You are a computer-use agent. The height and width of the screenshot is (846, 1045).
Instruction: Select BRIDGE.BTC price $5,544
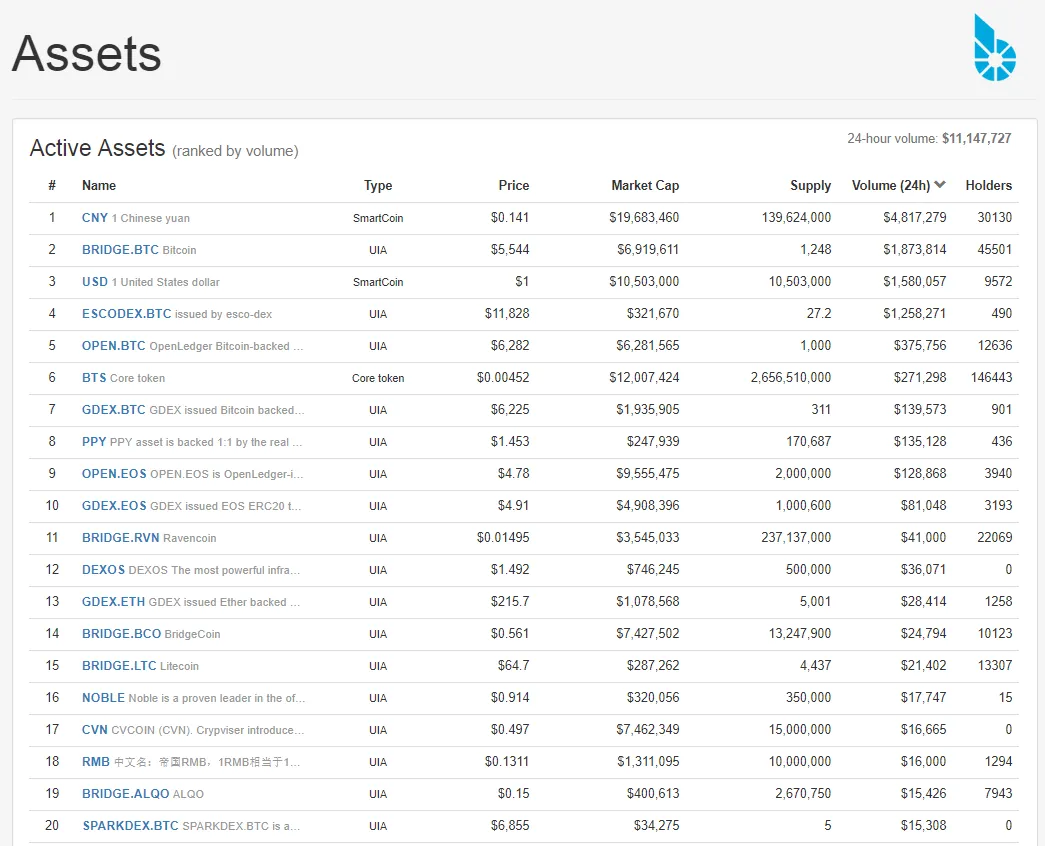[x=510, y=249]
